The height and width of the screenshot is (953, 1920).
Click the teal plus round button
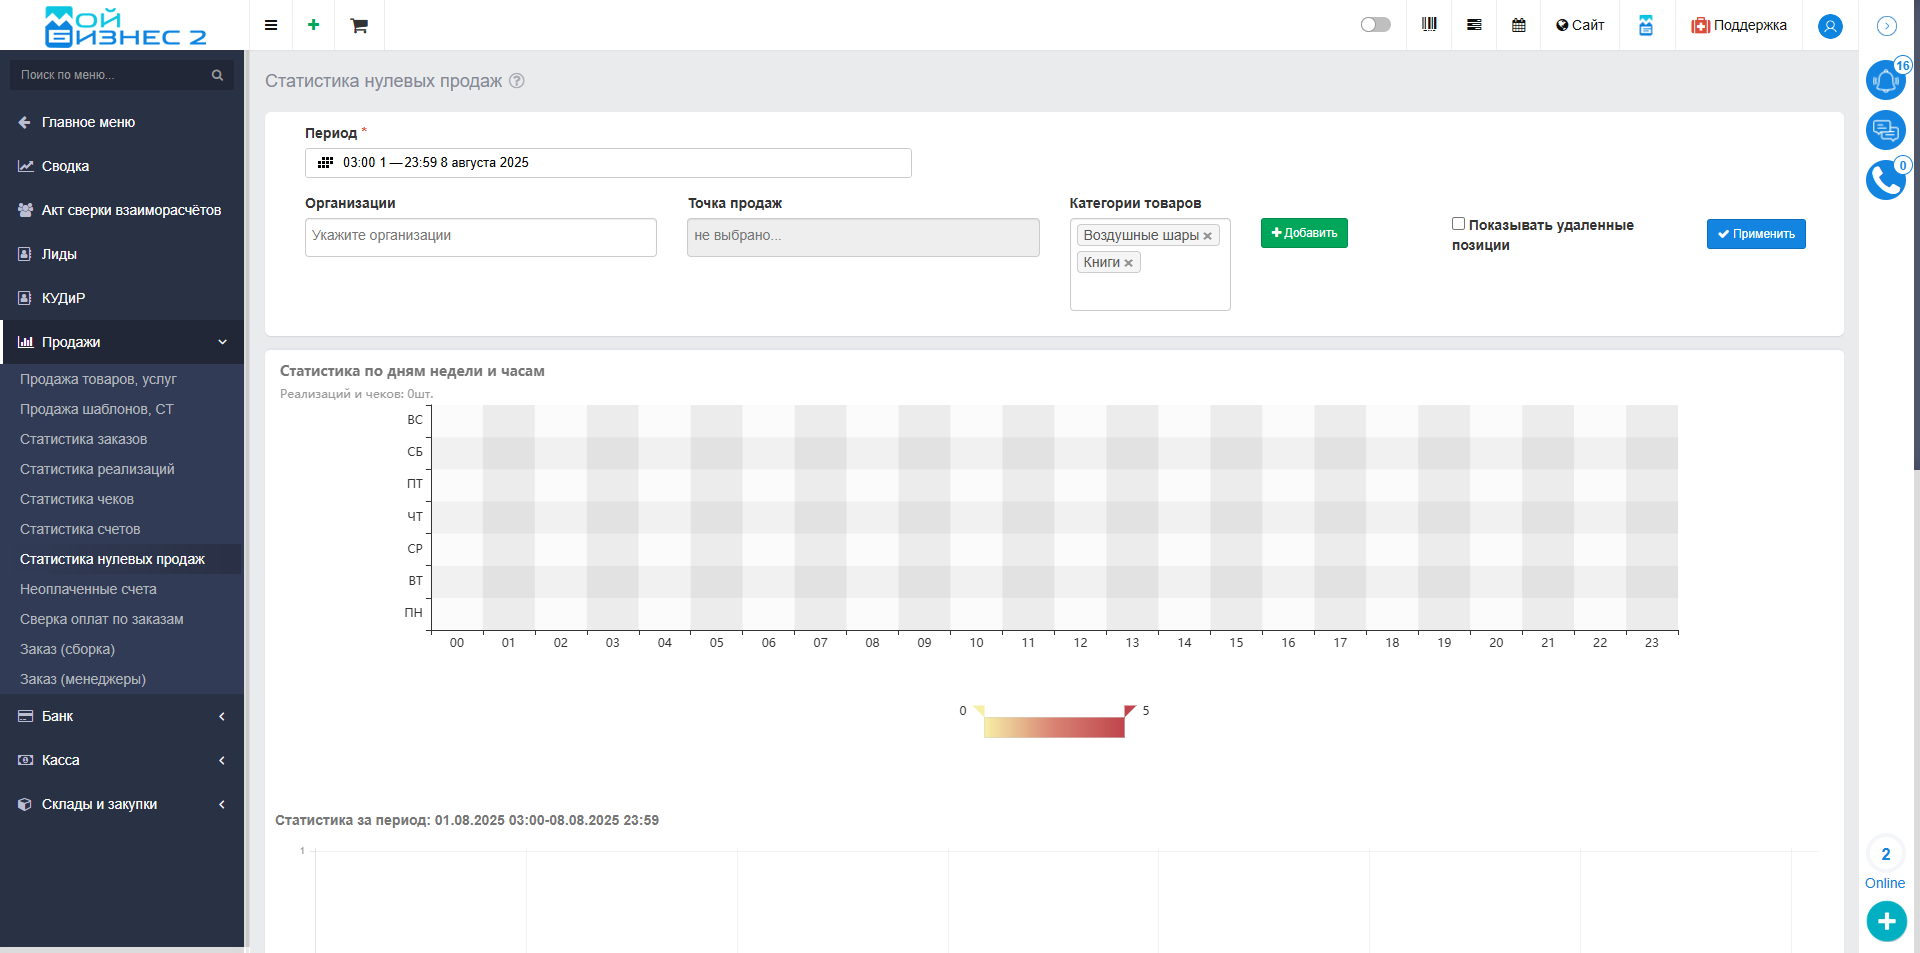tap(1887, 921)
